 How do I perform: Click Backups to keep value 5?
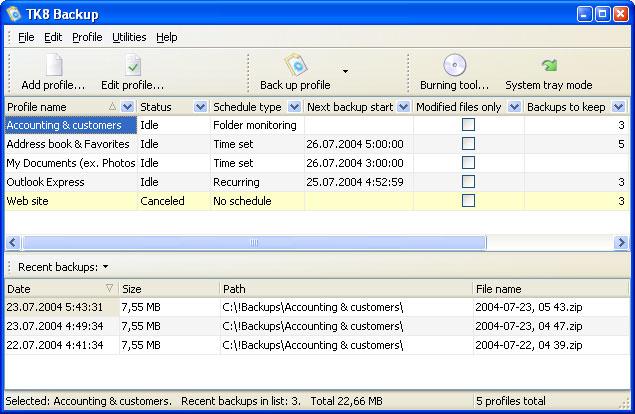[621, 144]
